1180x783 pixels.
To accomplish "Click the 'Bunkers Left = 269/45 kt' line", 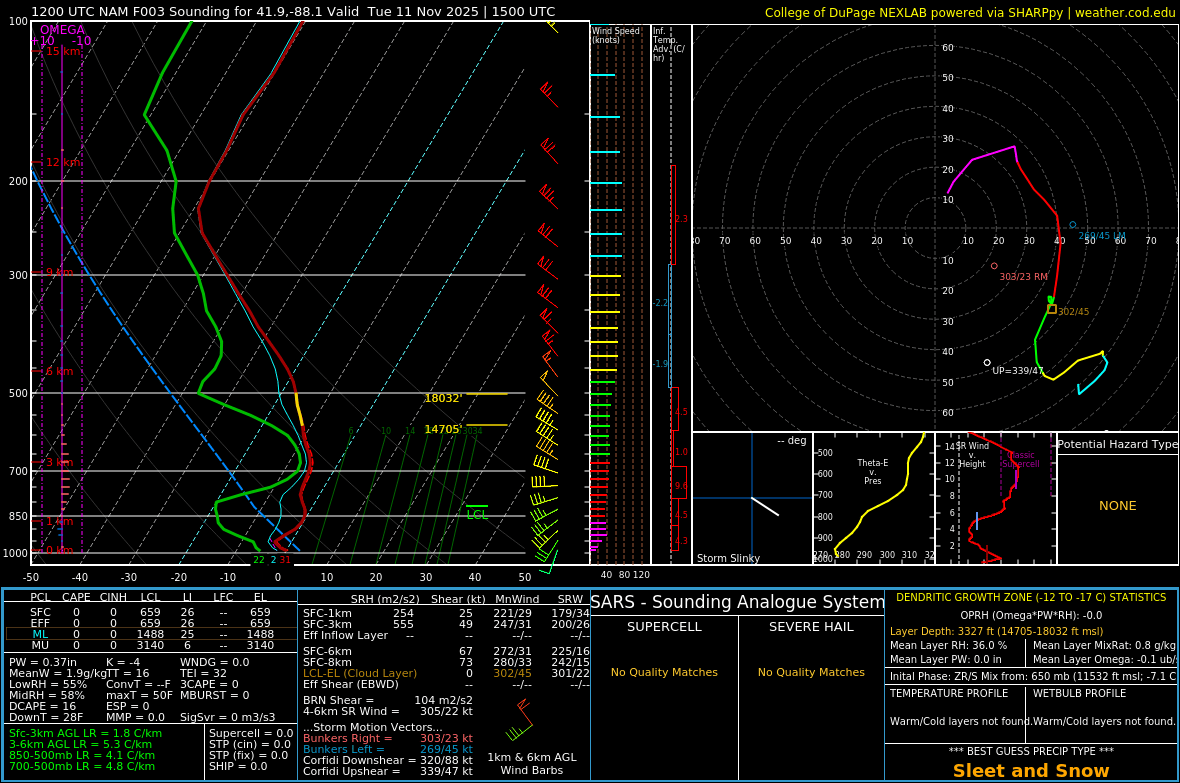I will (388, 749).
